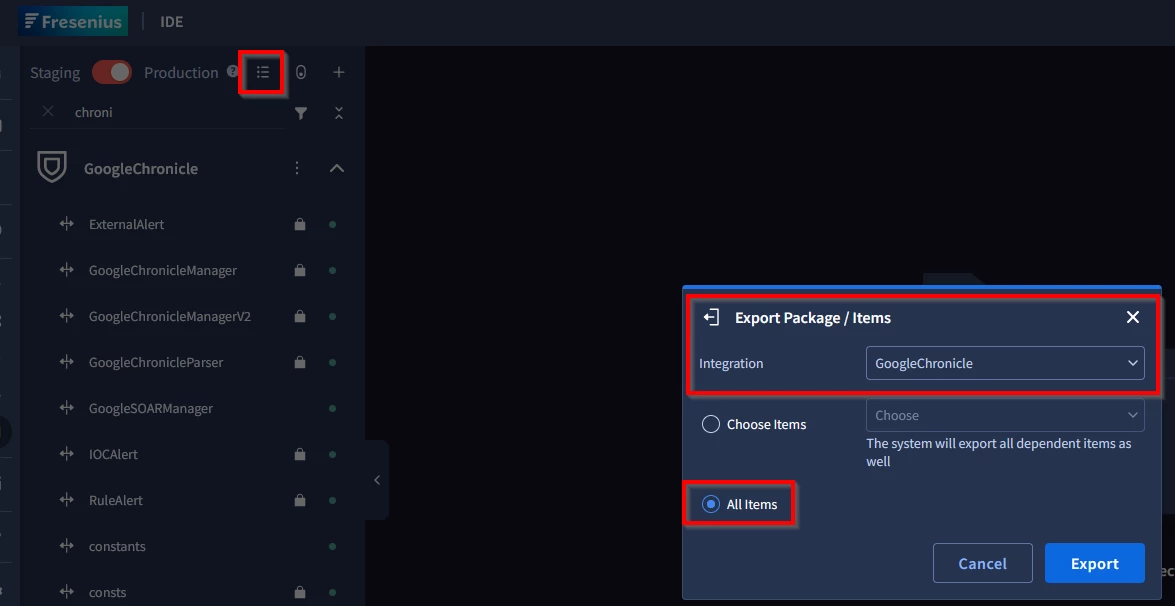Click the arrows icon beside RuleAlert
The width and height of the screenshot is (1175, 606).
67,499
